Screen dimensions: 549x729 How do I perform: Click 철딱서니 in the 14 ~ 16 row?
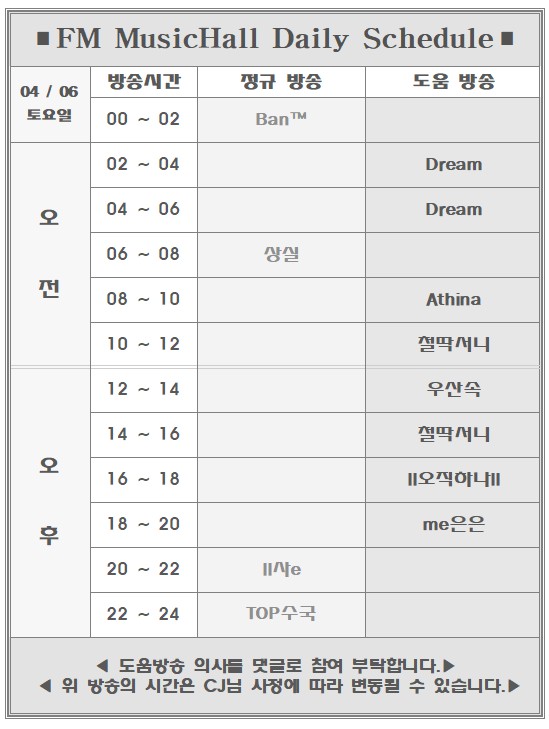pyautogui.click(x=454, y=434)
